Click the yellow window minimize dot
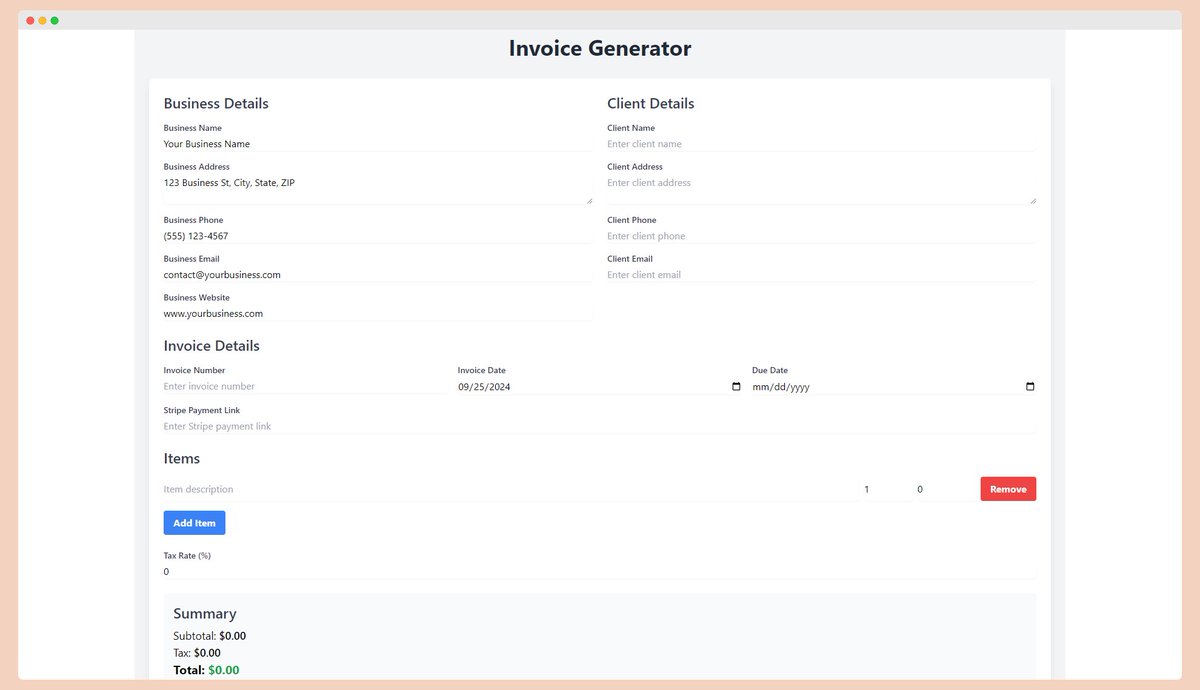 [42, 21]
